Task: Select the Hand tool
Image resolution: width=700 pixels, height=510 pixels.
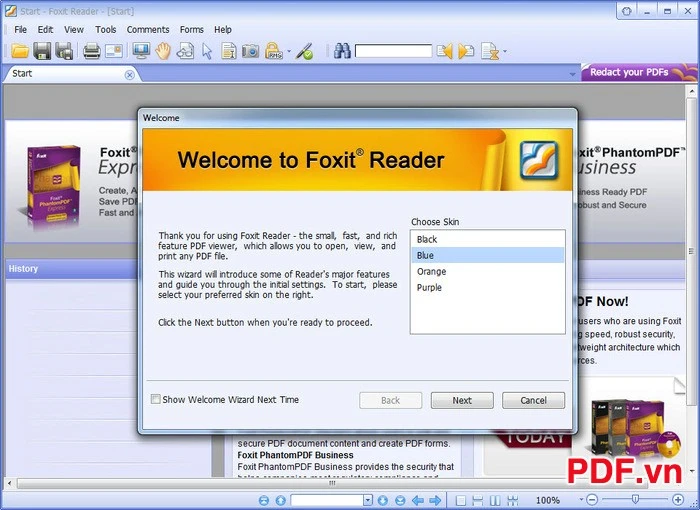Action: [x=163, y=51]
